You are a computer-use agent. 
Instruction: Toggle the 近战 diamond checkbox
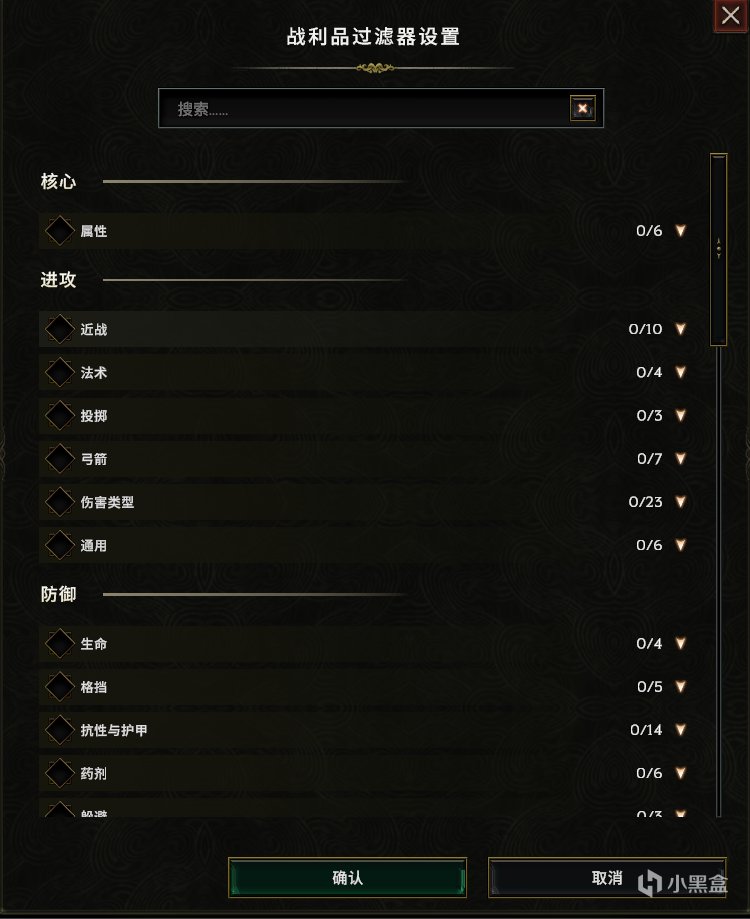60,329
